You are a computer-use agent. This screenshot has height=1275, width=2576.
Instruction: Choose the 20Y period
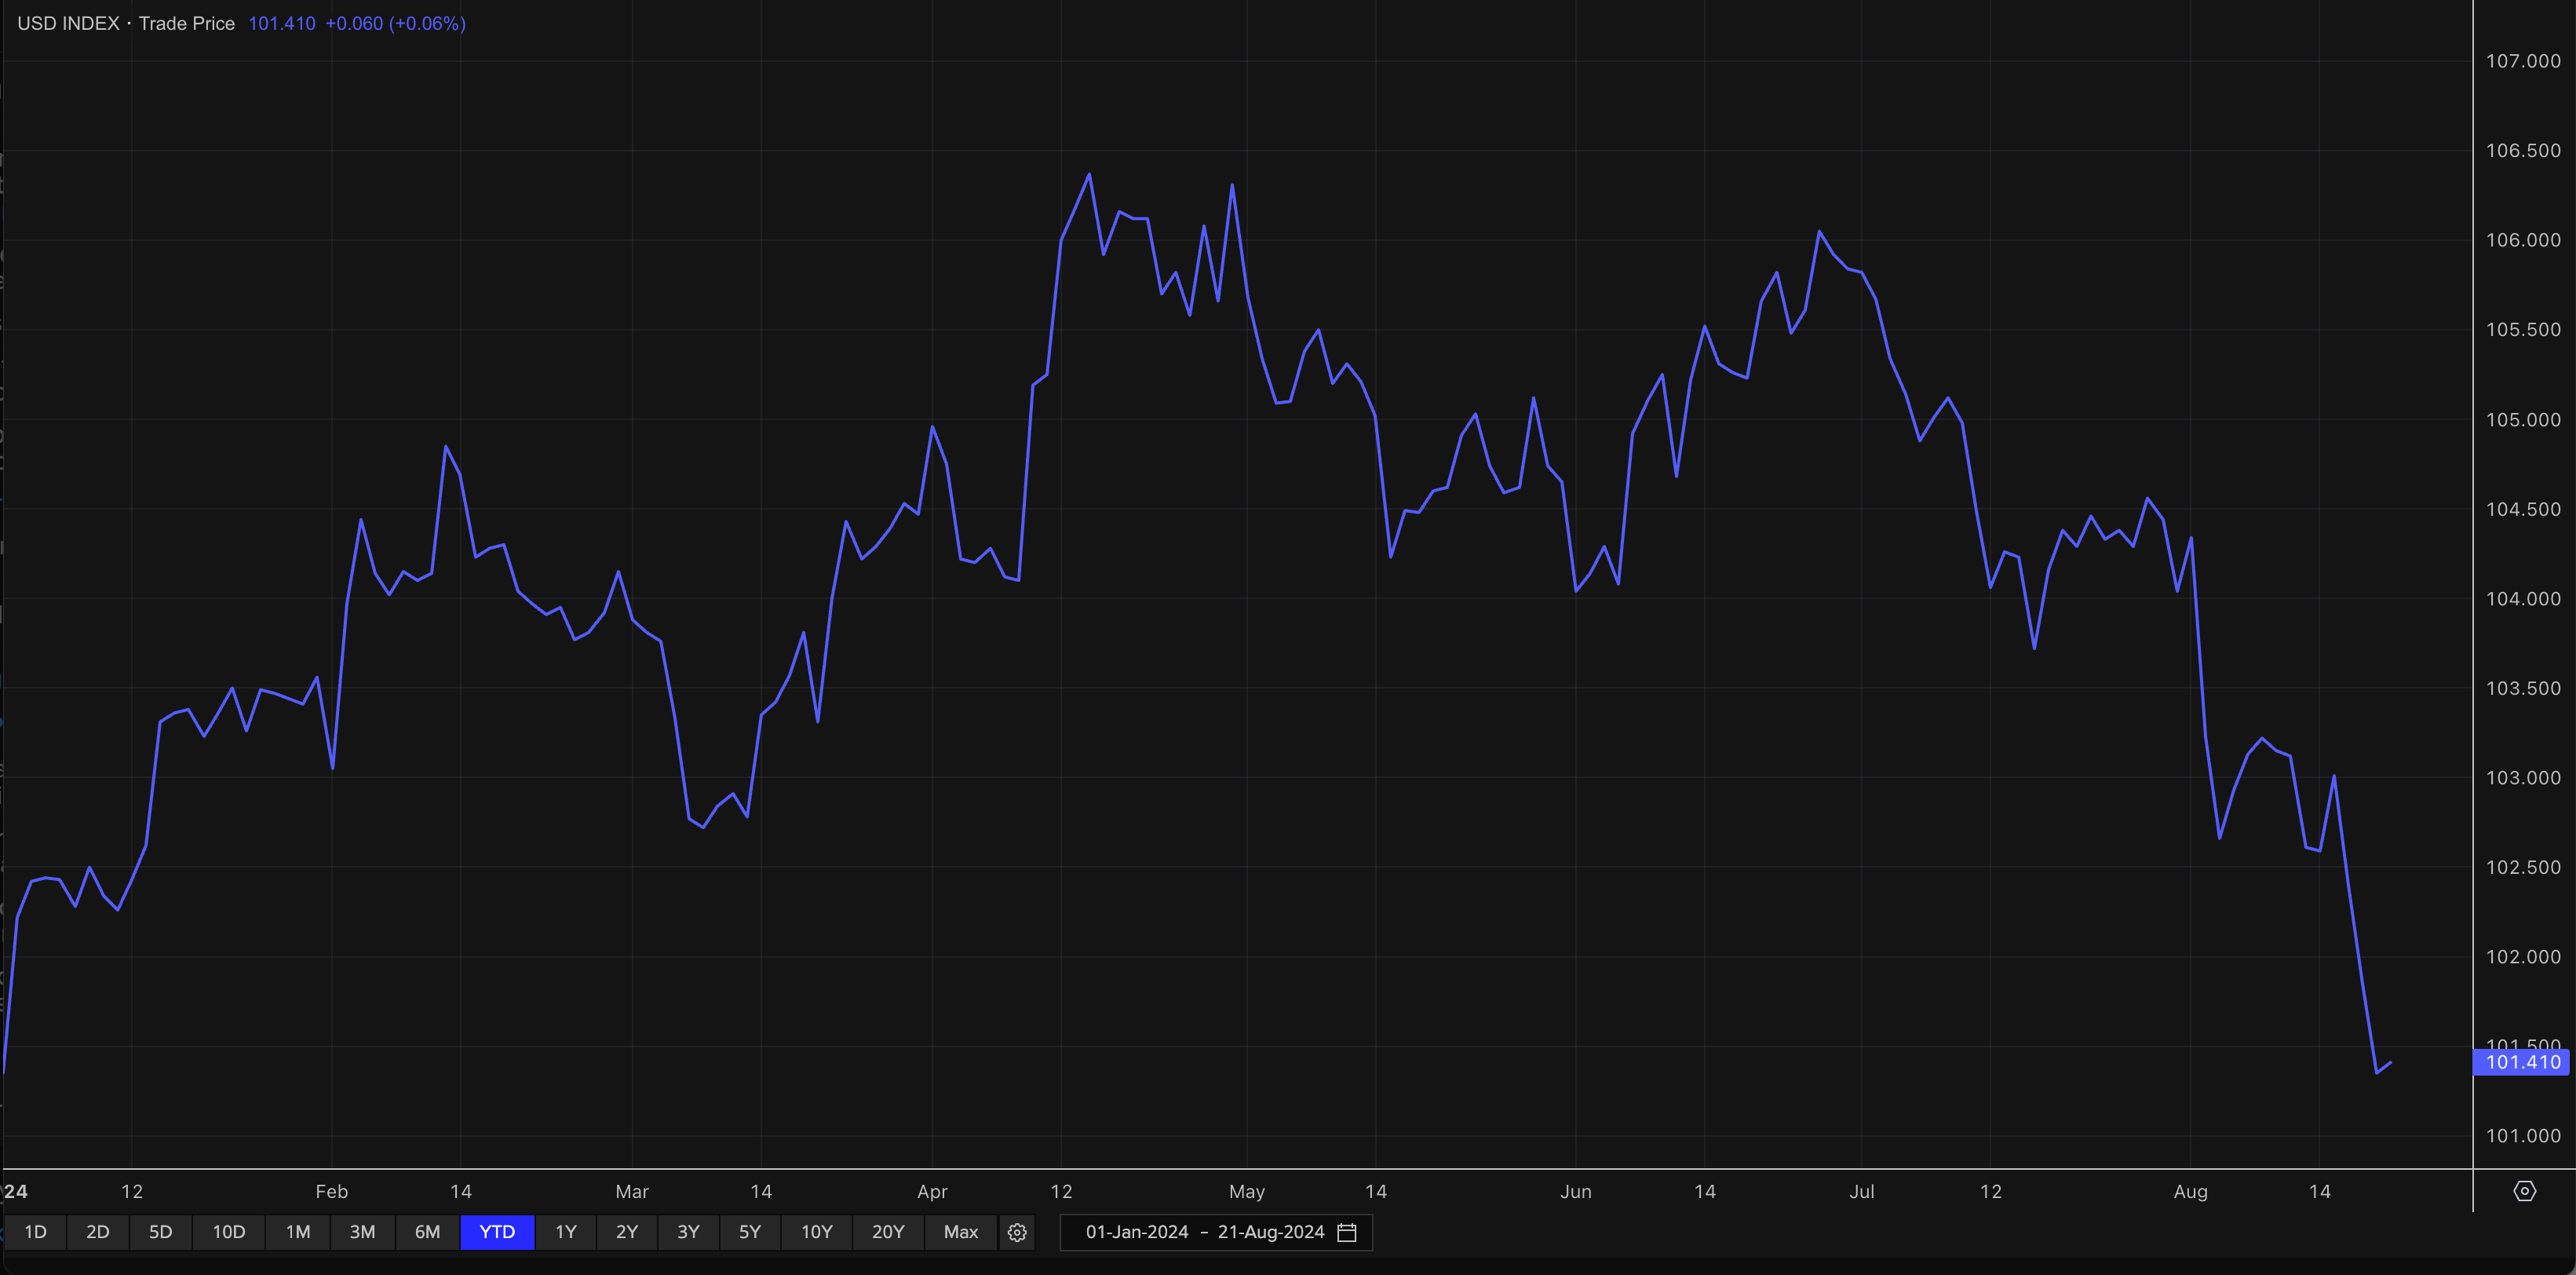tap(889, 1232)
